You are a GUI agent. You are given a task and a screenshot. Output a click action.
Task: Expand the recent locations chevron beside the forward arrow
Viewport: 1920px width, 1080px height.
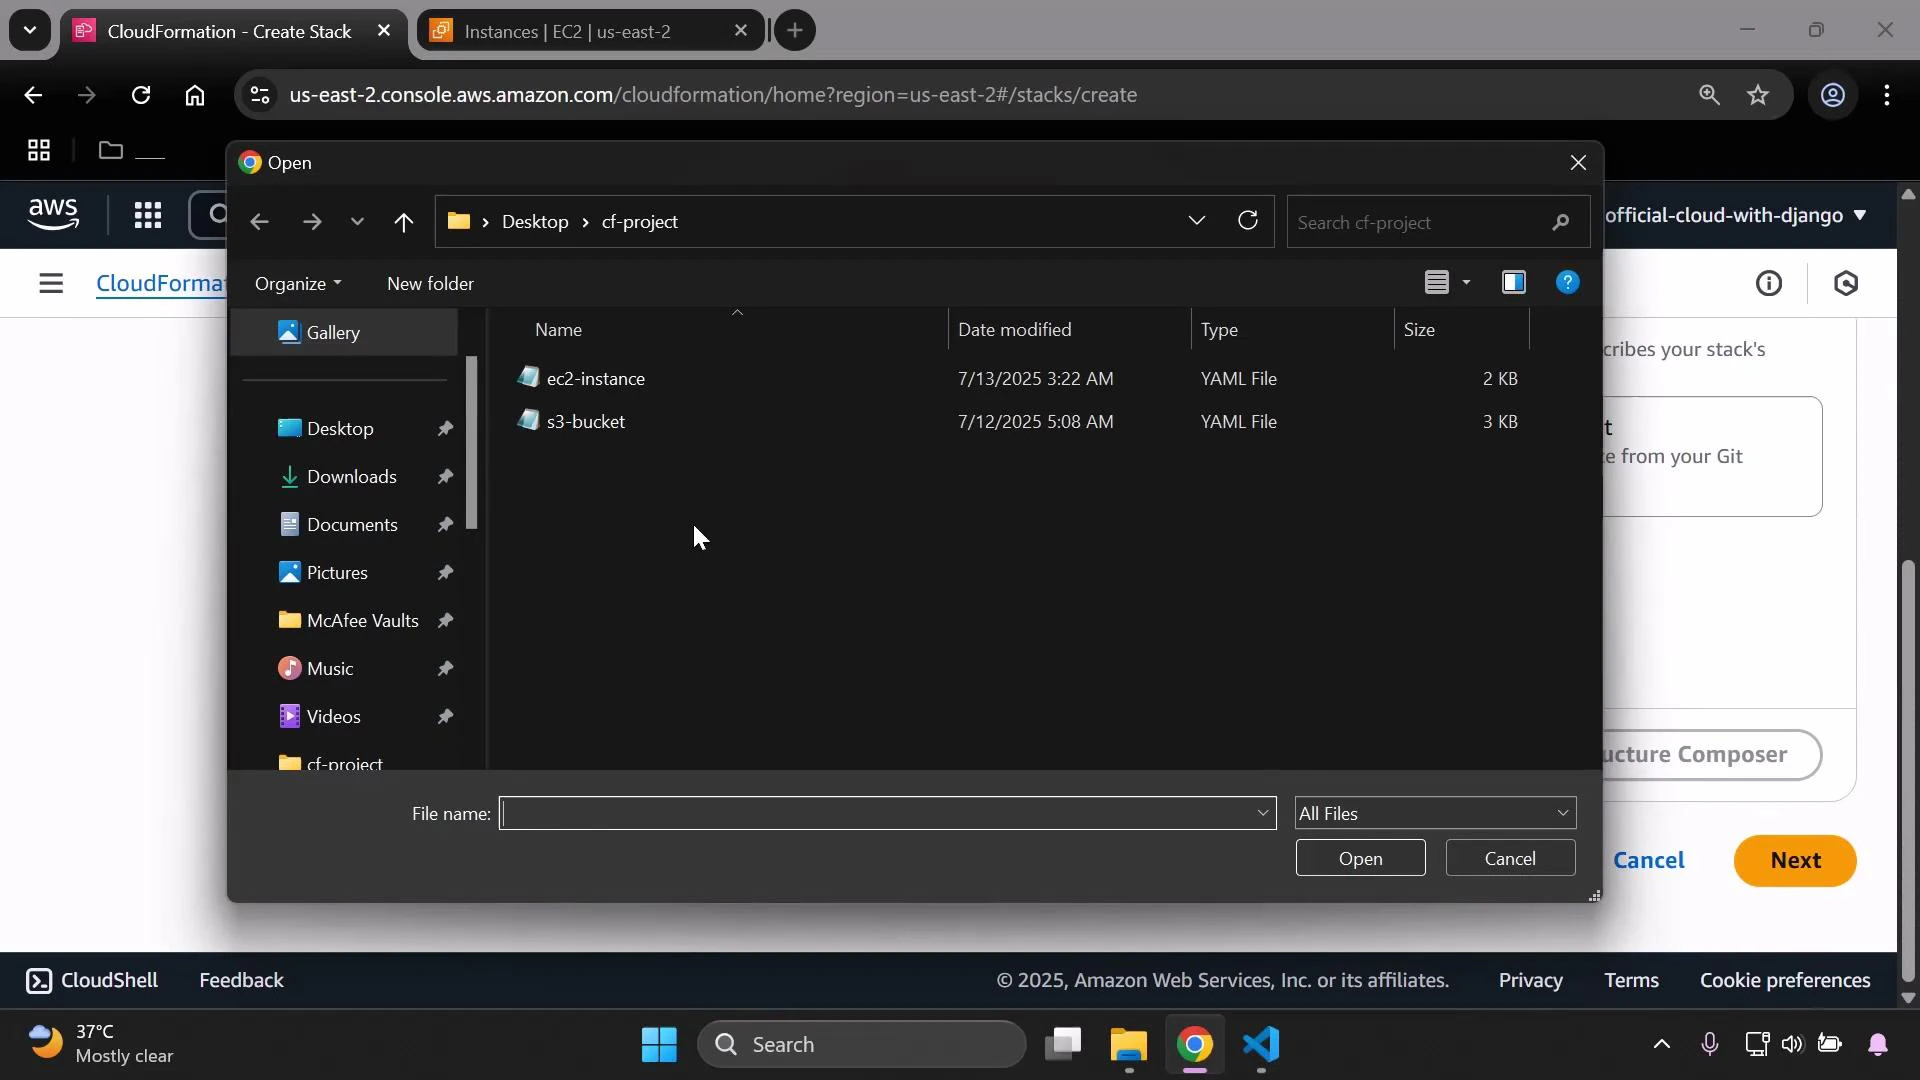pyautogui.click(x=357, y=221)
